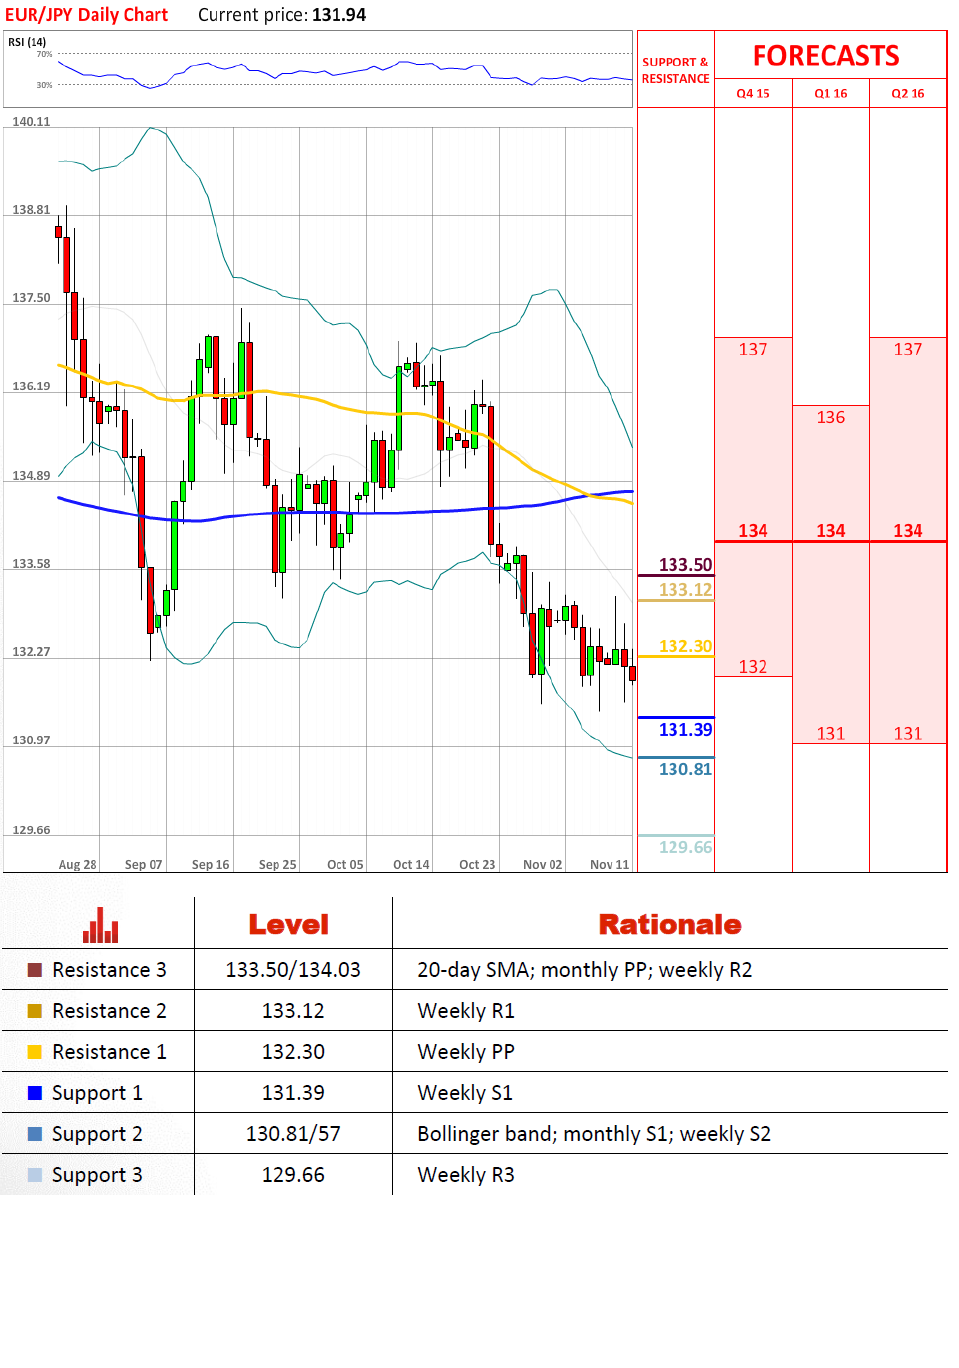Image resolution: width=959 pixels, height=1368 pixels.
Task: Click the 130.81 support level marker
Action: pyautogui.click(x=686, y=769)
